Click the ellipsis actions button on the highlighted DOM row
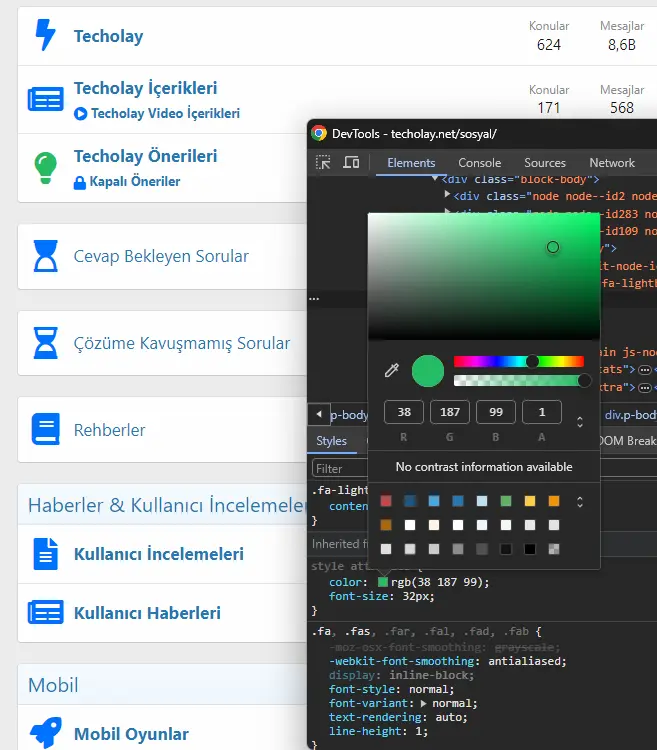 [x=314, y=298]
